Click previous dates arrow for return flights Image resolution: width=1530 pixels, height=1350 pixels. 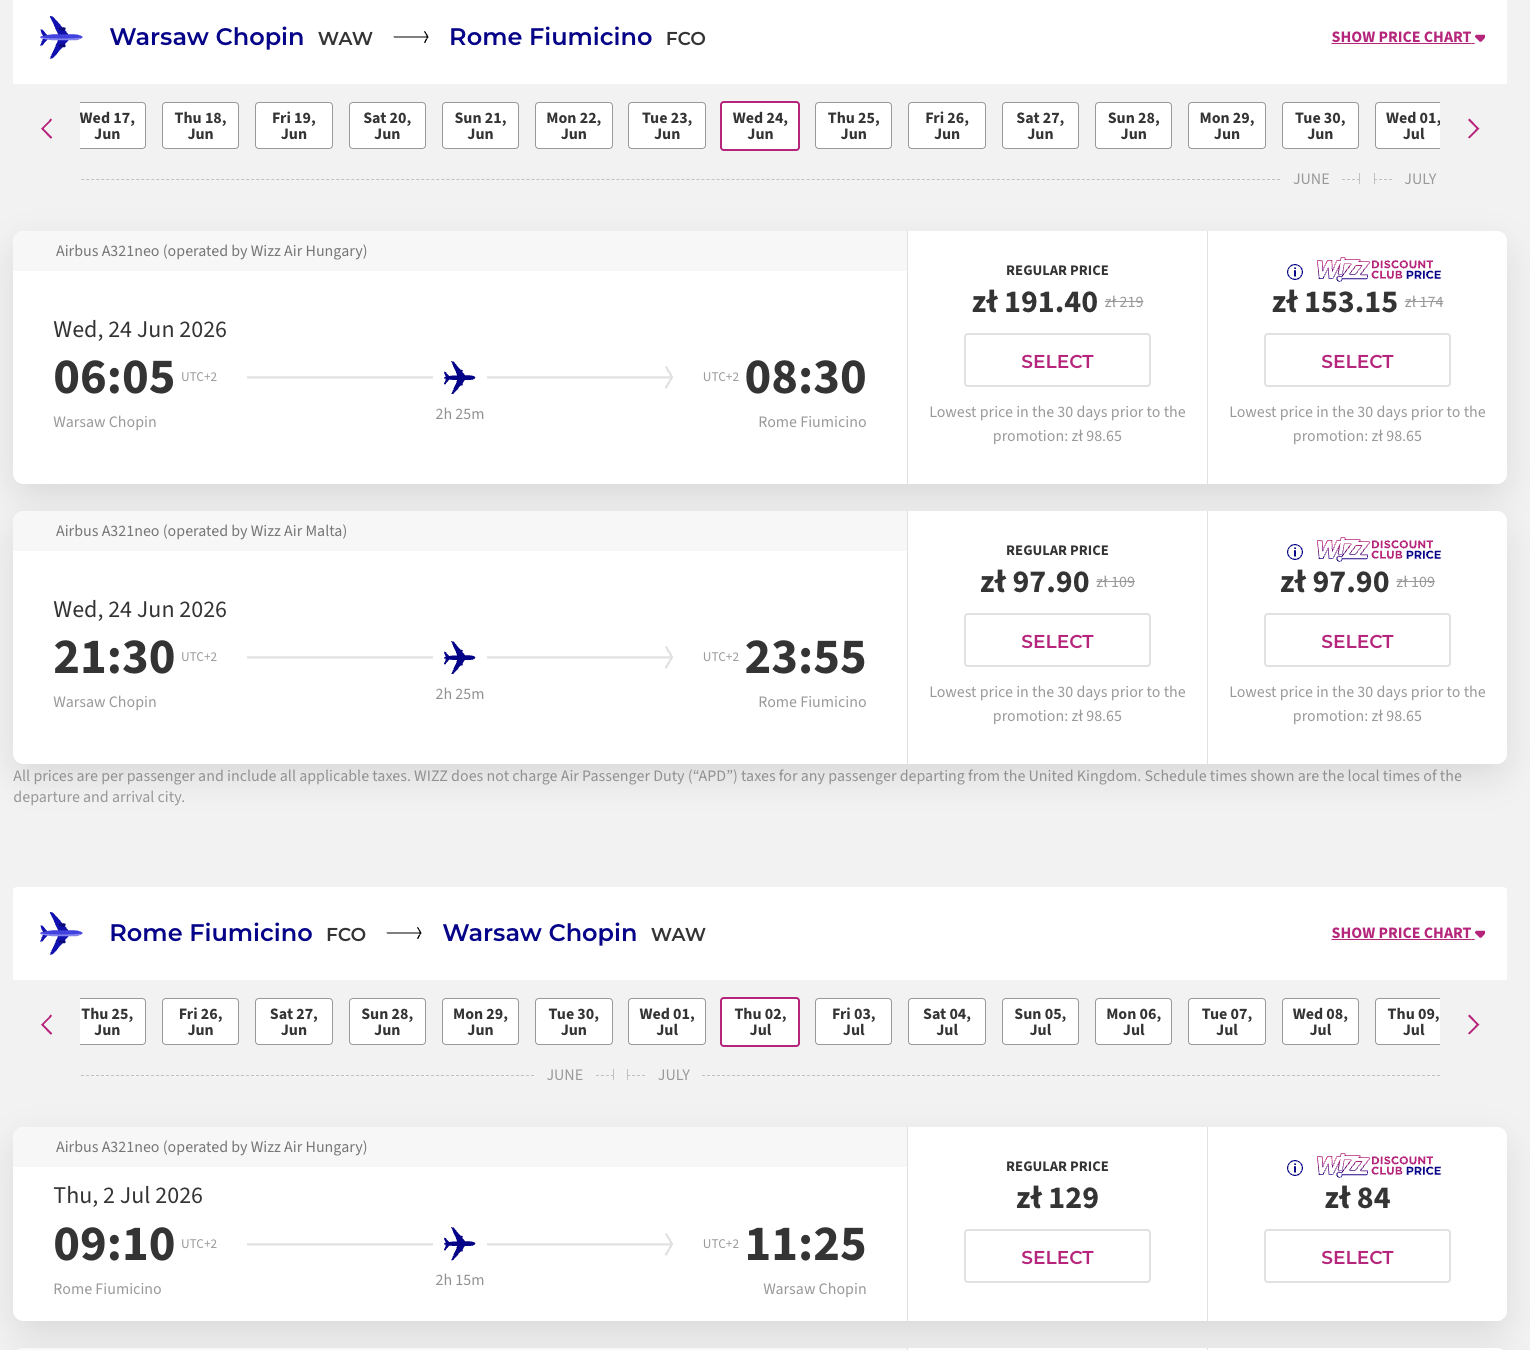click(x=47, y=1024)
